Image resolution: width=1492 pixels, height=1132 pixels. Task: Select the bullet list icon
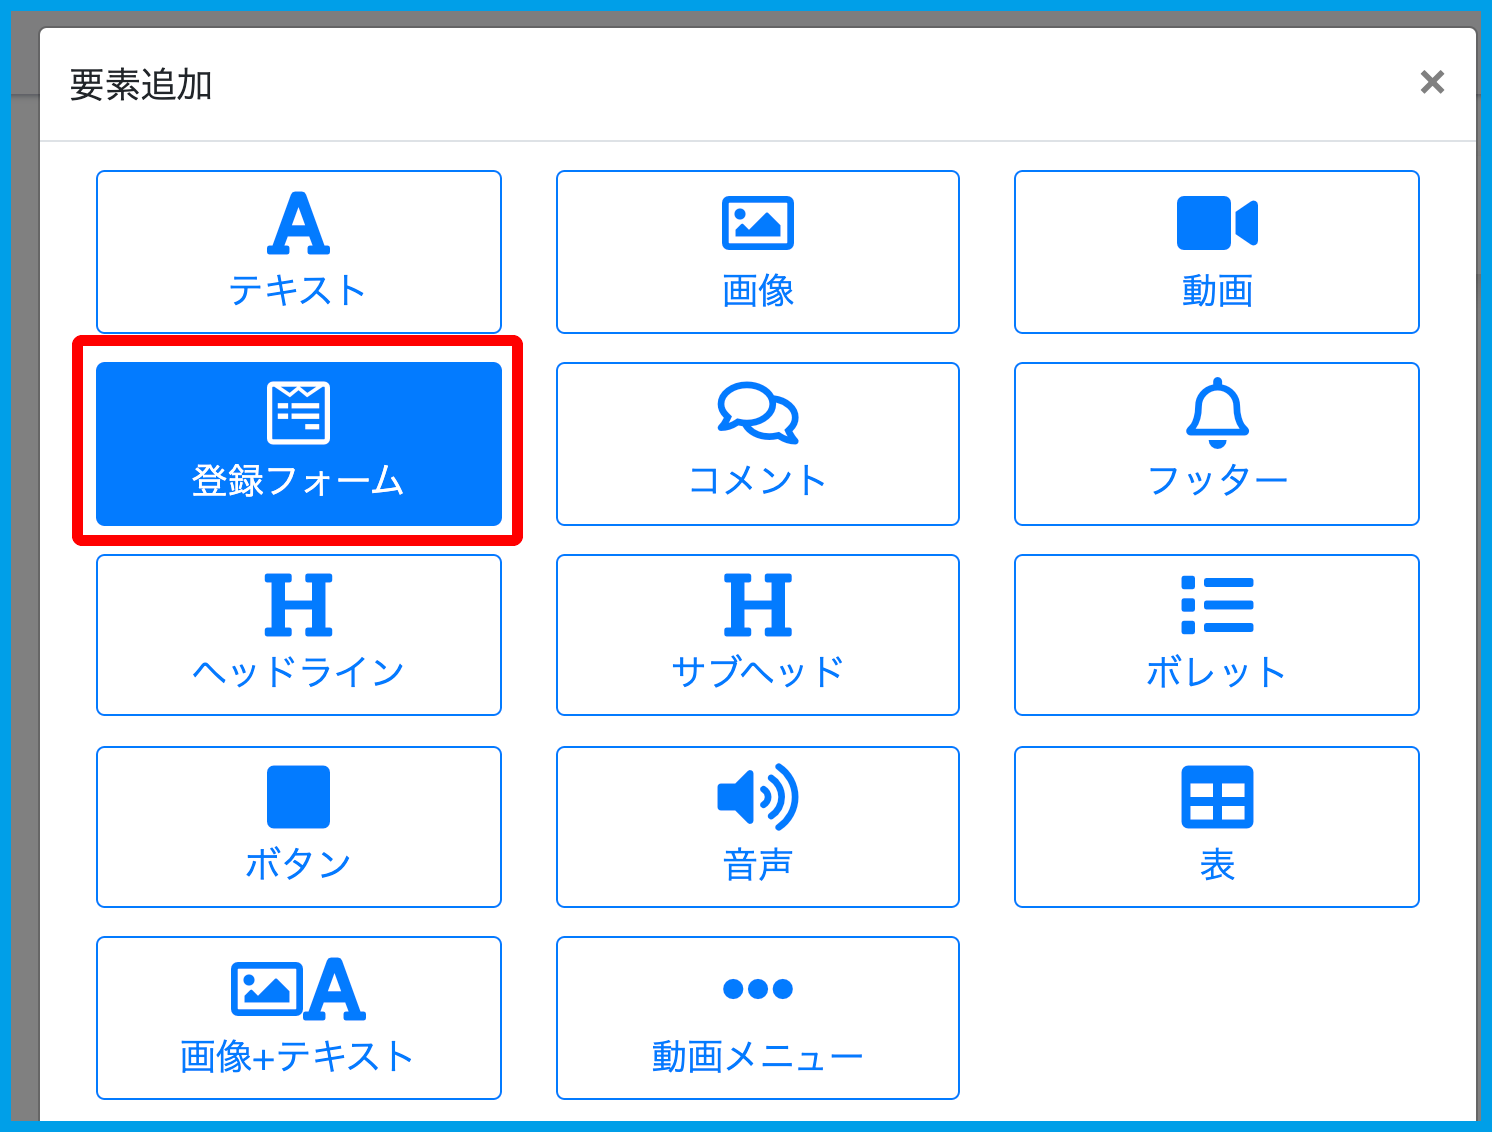coord(1216,605)
